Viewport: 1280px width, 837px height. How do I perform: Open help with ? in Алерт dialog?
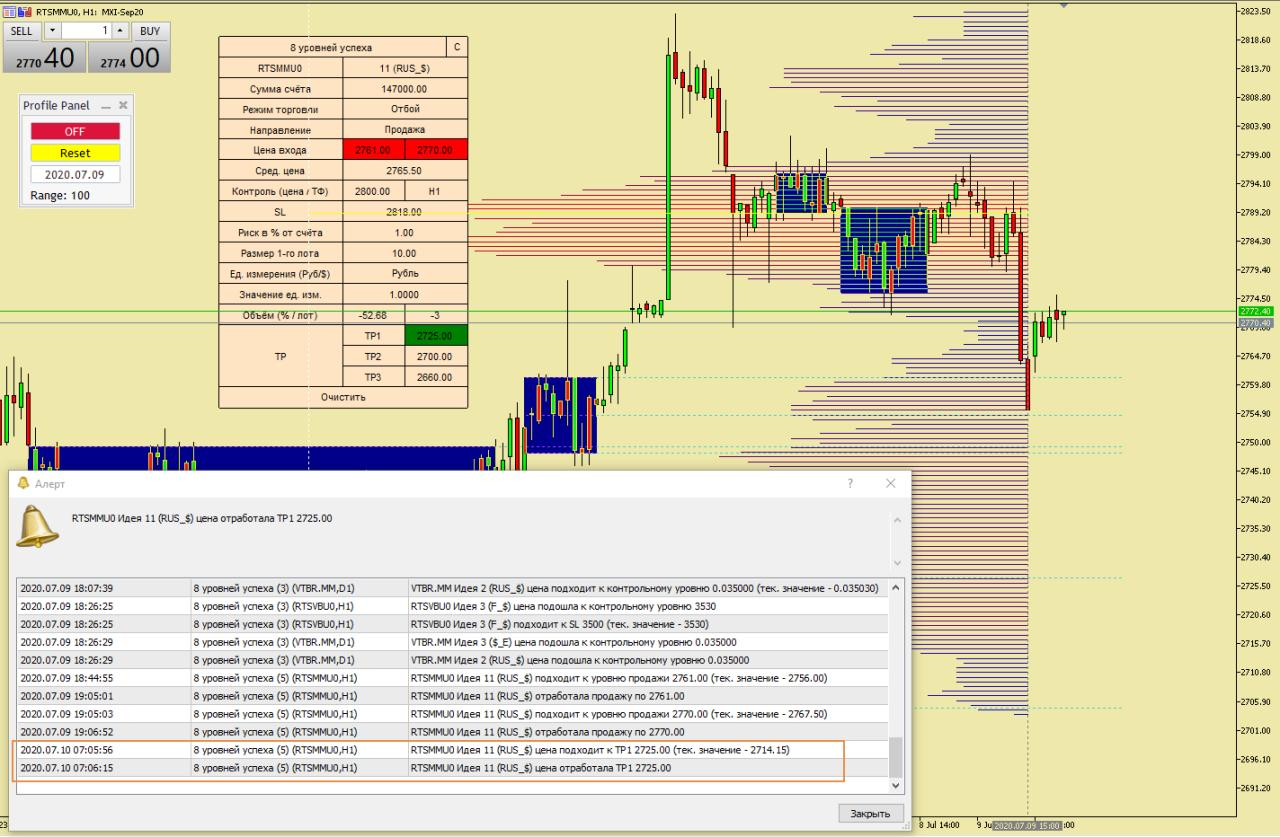[x=851, y=483]
